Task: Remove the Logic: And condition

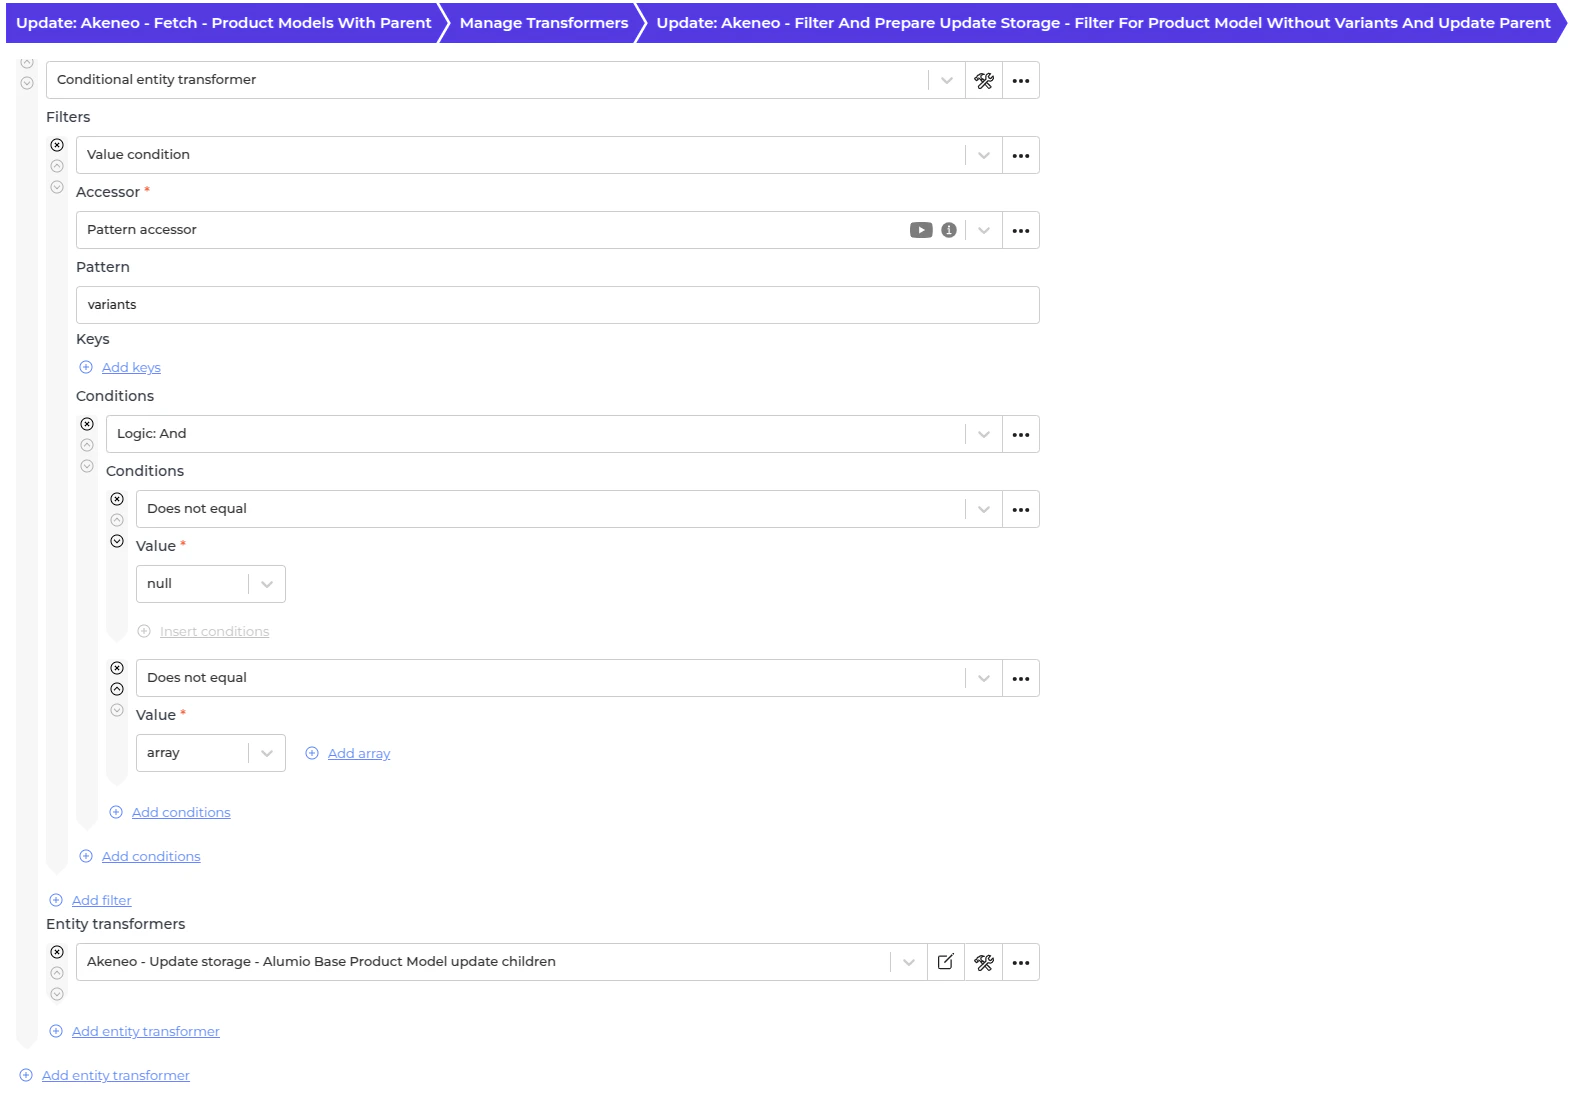Action: click(87, 424)
